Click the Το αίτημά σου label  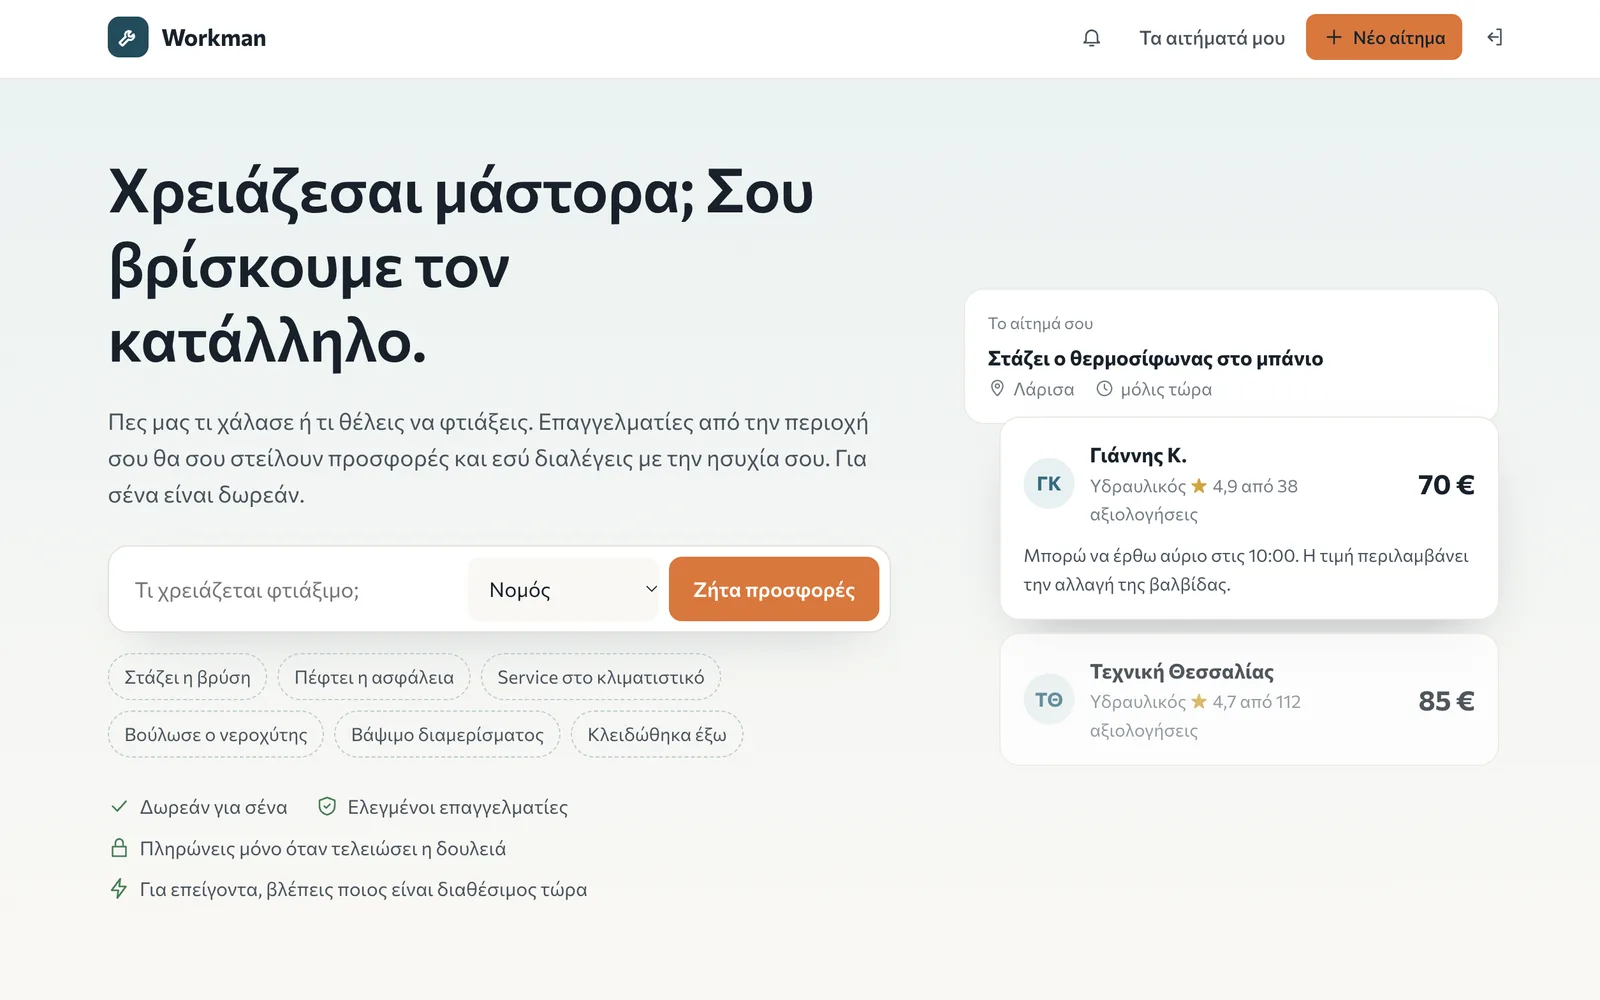[x=1040, y=323]
